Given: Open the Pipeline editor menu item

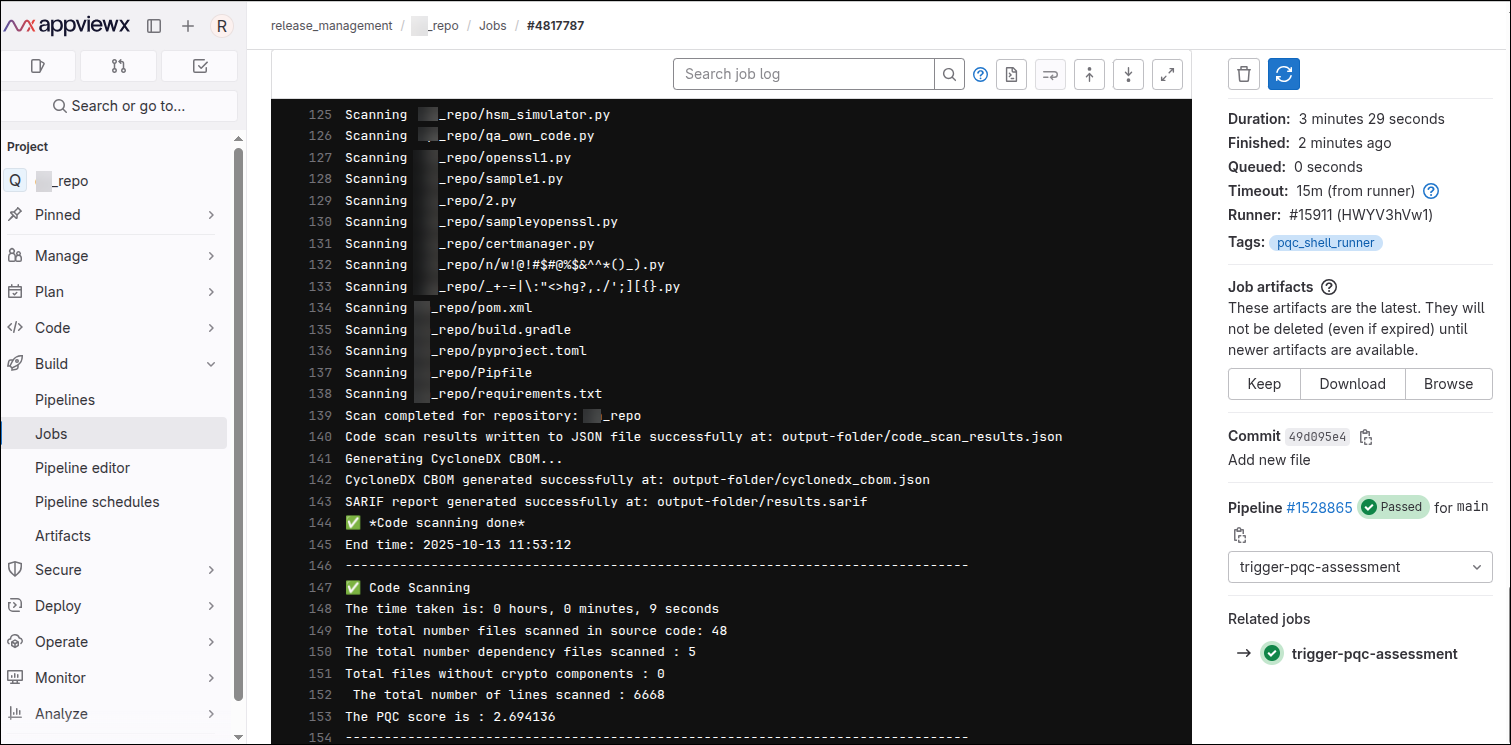Looking at the screenshot, I should click(82, 468).
